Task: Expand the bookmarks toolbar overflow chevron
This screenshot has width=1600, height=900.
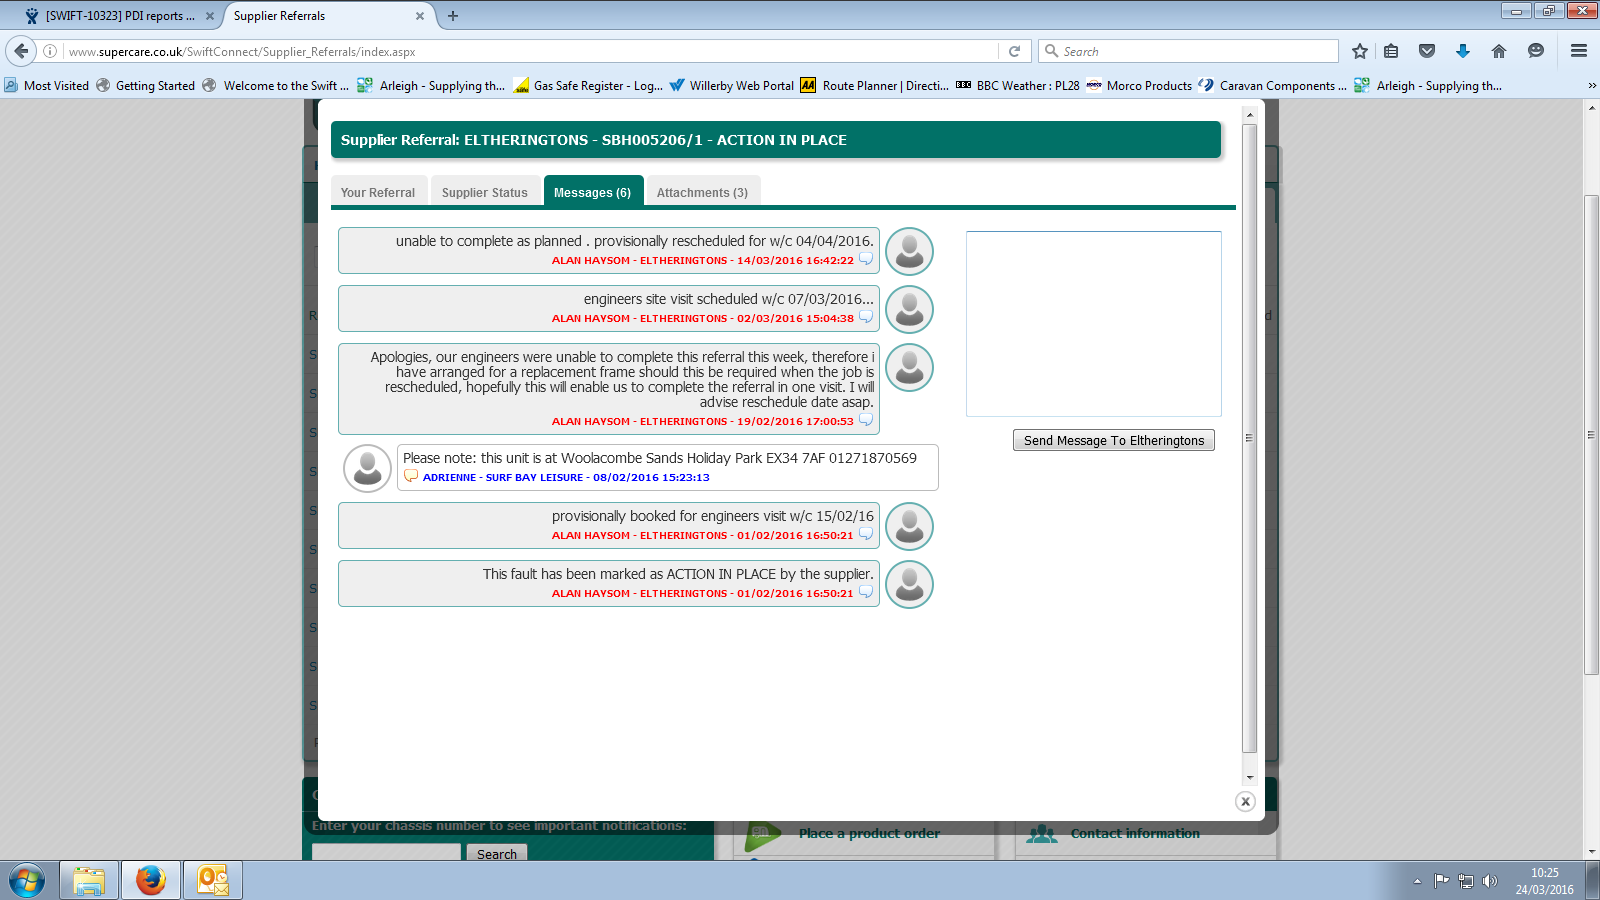Action: point(1591,86)
